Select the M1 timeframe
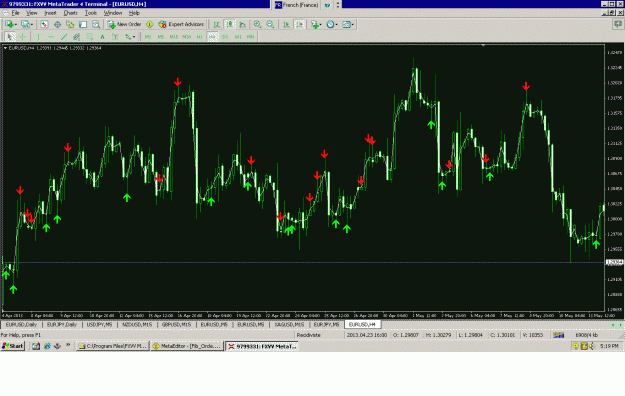 (148, 37)
